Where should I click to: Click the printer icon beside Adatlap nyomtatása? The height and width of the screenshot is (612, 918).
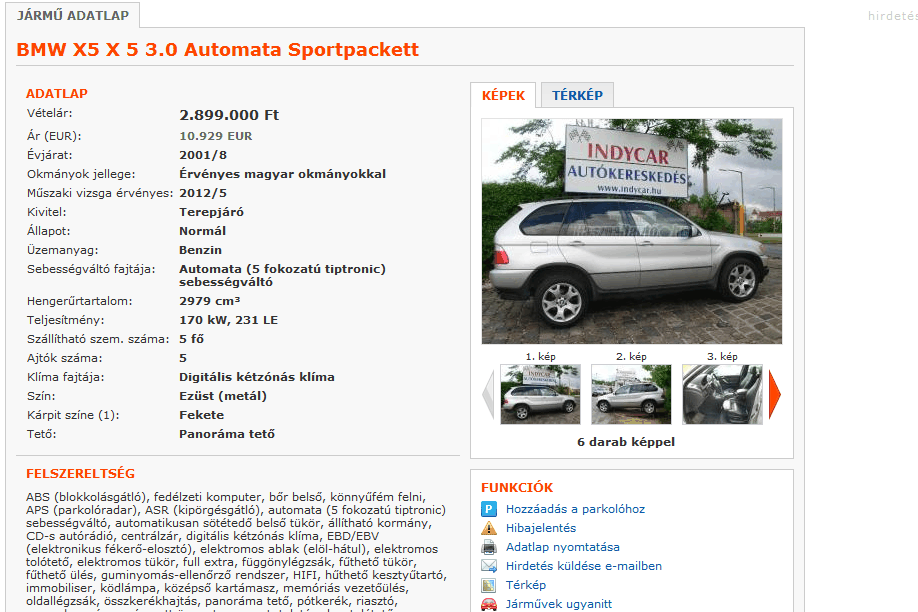point(489,547)
